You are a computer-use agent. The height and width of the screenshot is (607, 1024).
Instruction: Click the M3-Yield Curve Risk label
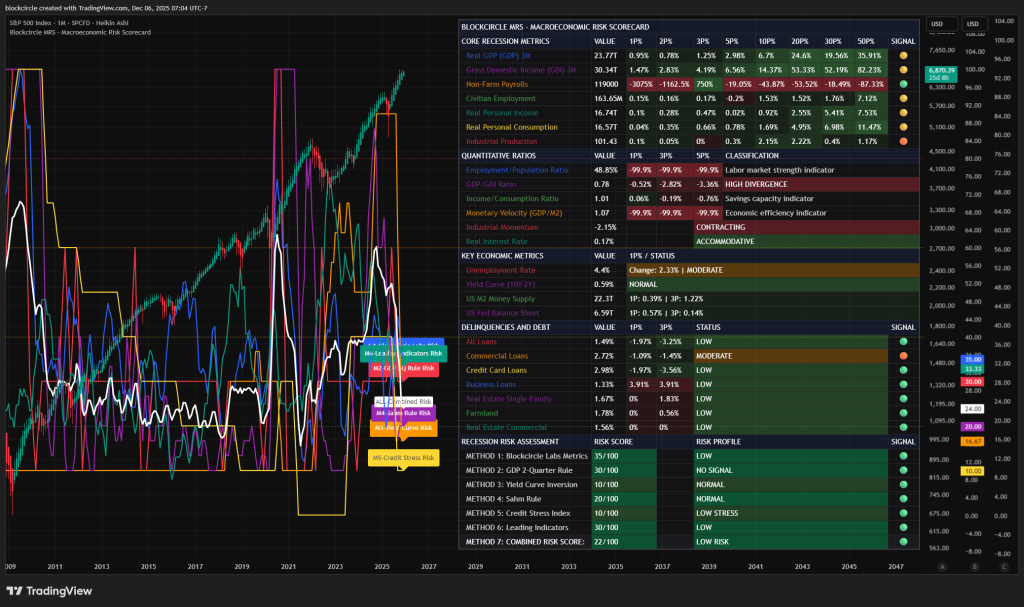point(403,428)
